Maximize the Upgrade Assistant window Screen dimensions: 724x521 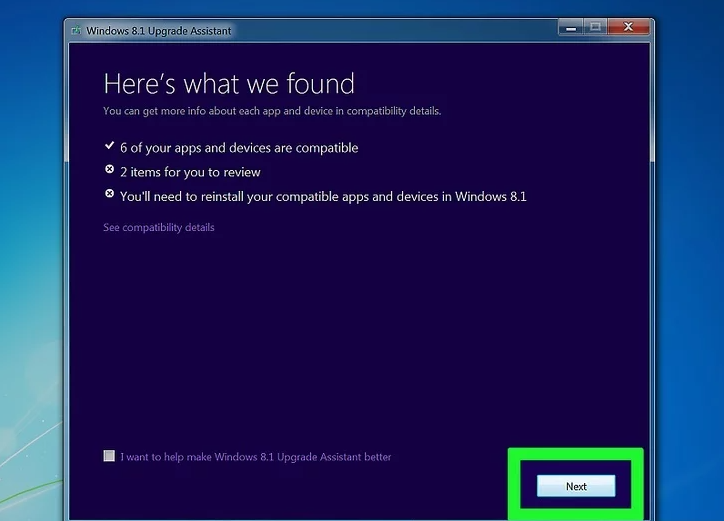pyautogui.click(x=595, y=27)
